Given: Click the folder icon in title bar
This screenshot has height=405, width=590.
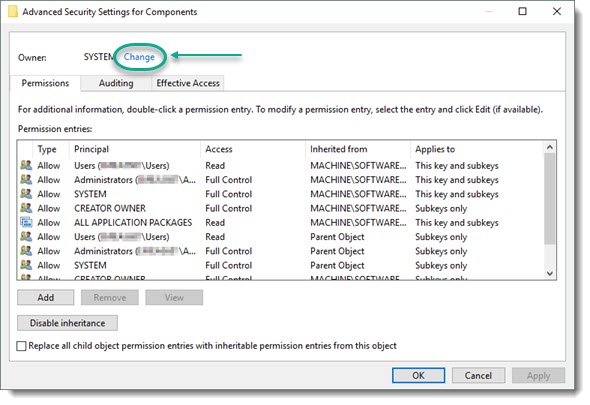Looking at the screenshot, I should (13, 12).
